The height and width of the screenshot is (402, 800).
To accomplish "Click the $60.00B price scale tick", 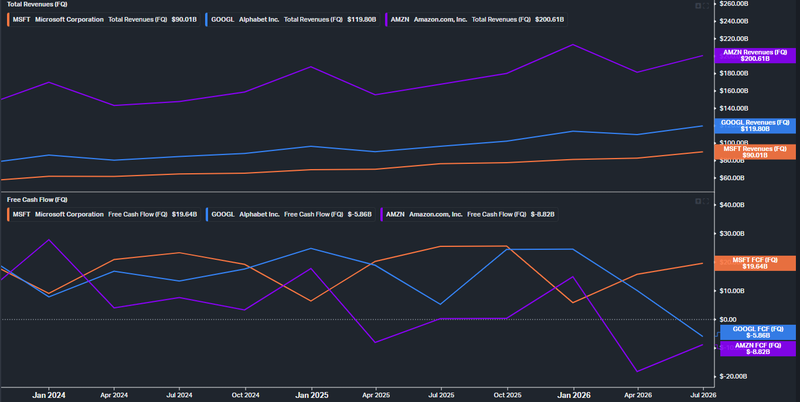I will (x=732, y=178).
